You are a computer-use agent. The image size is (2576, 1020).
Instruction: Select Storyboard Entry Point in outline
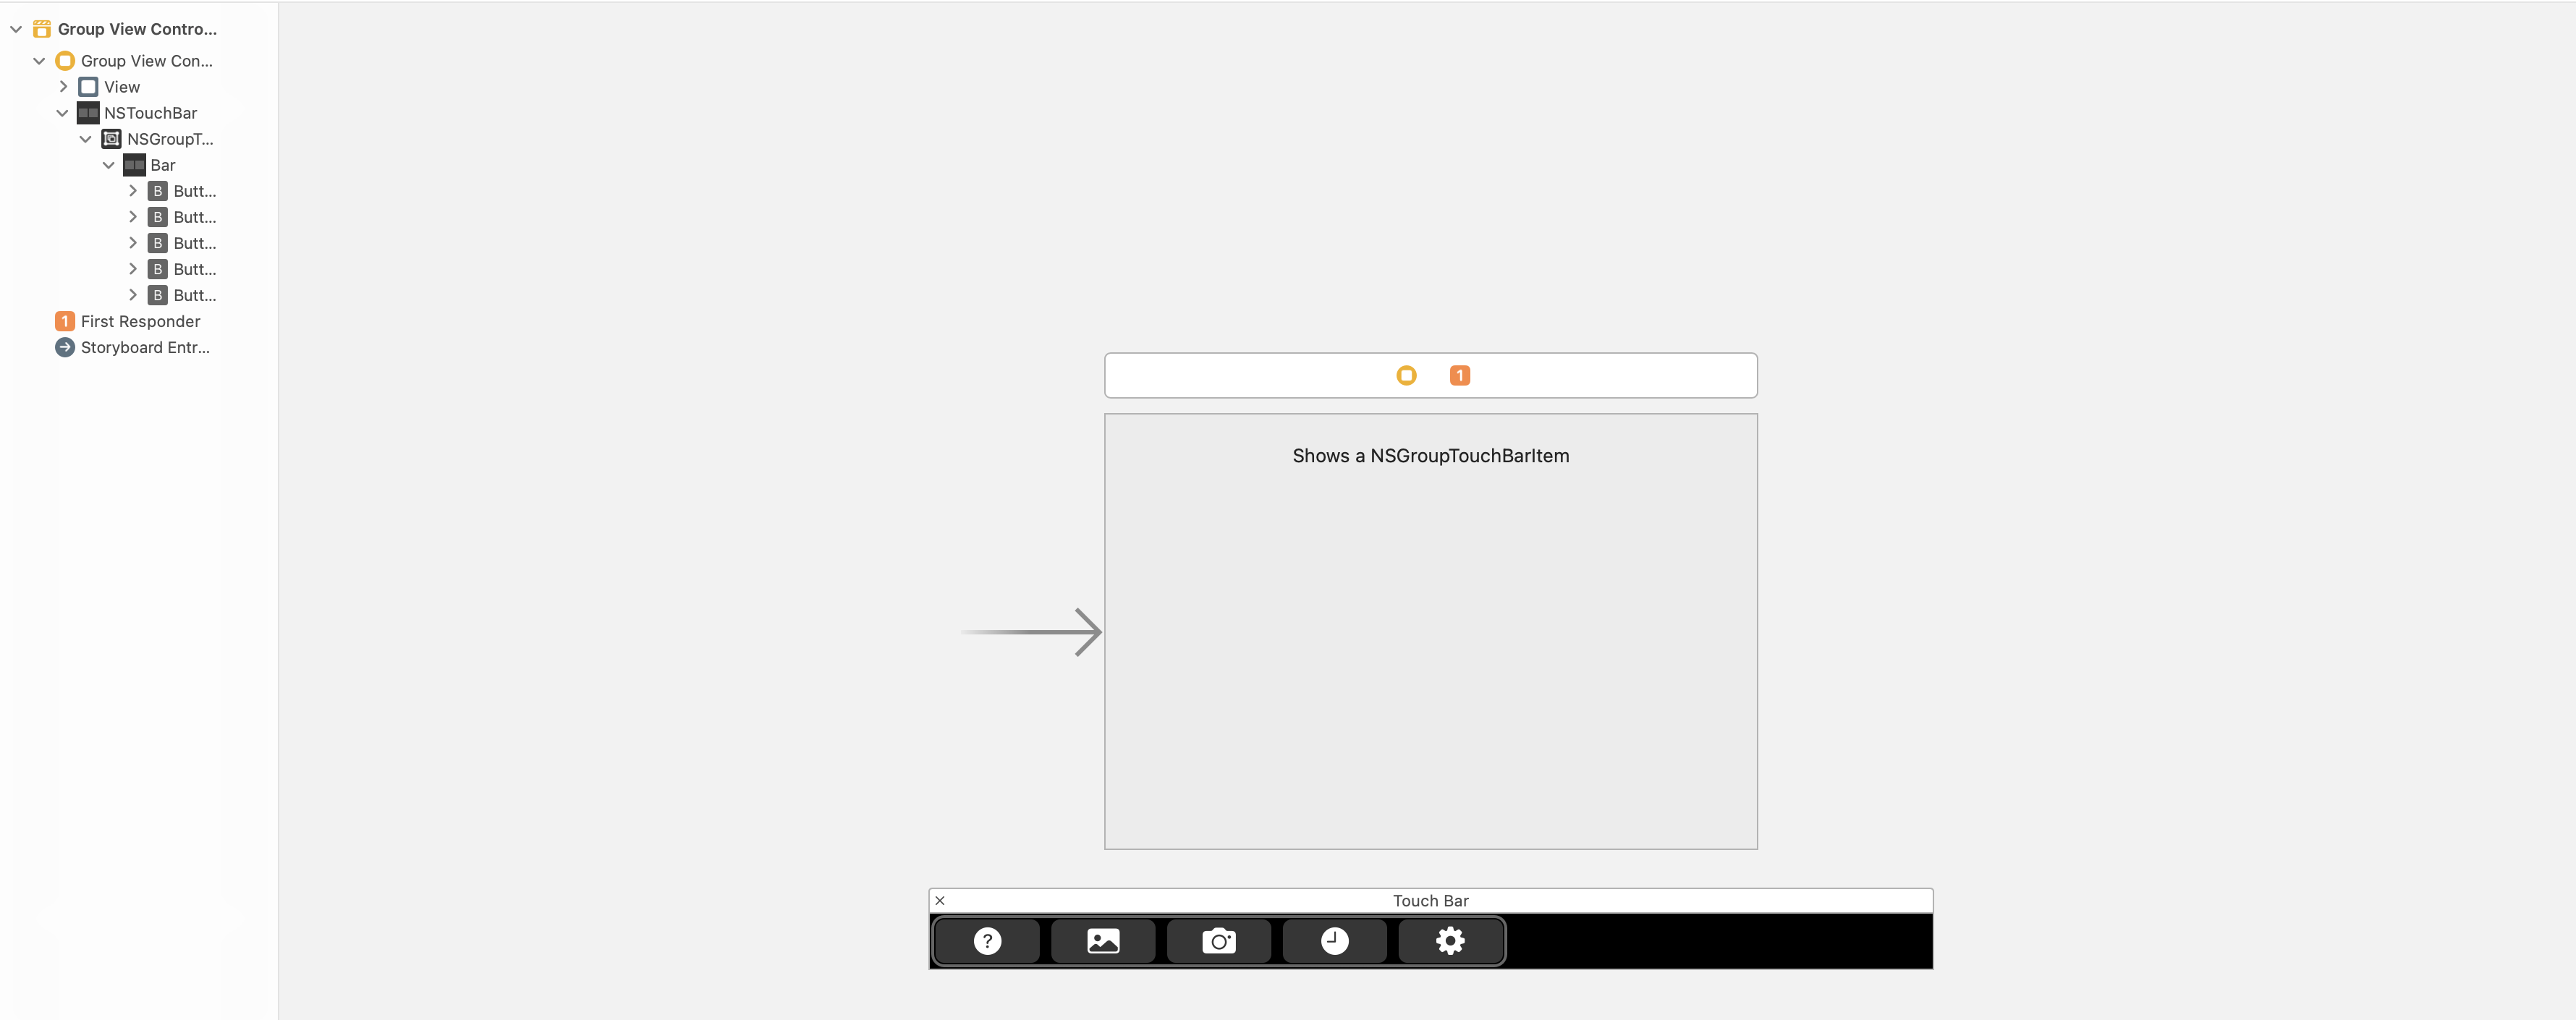point(145,347)
